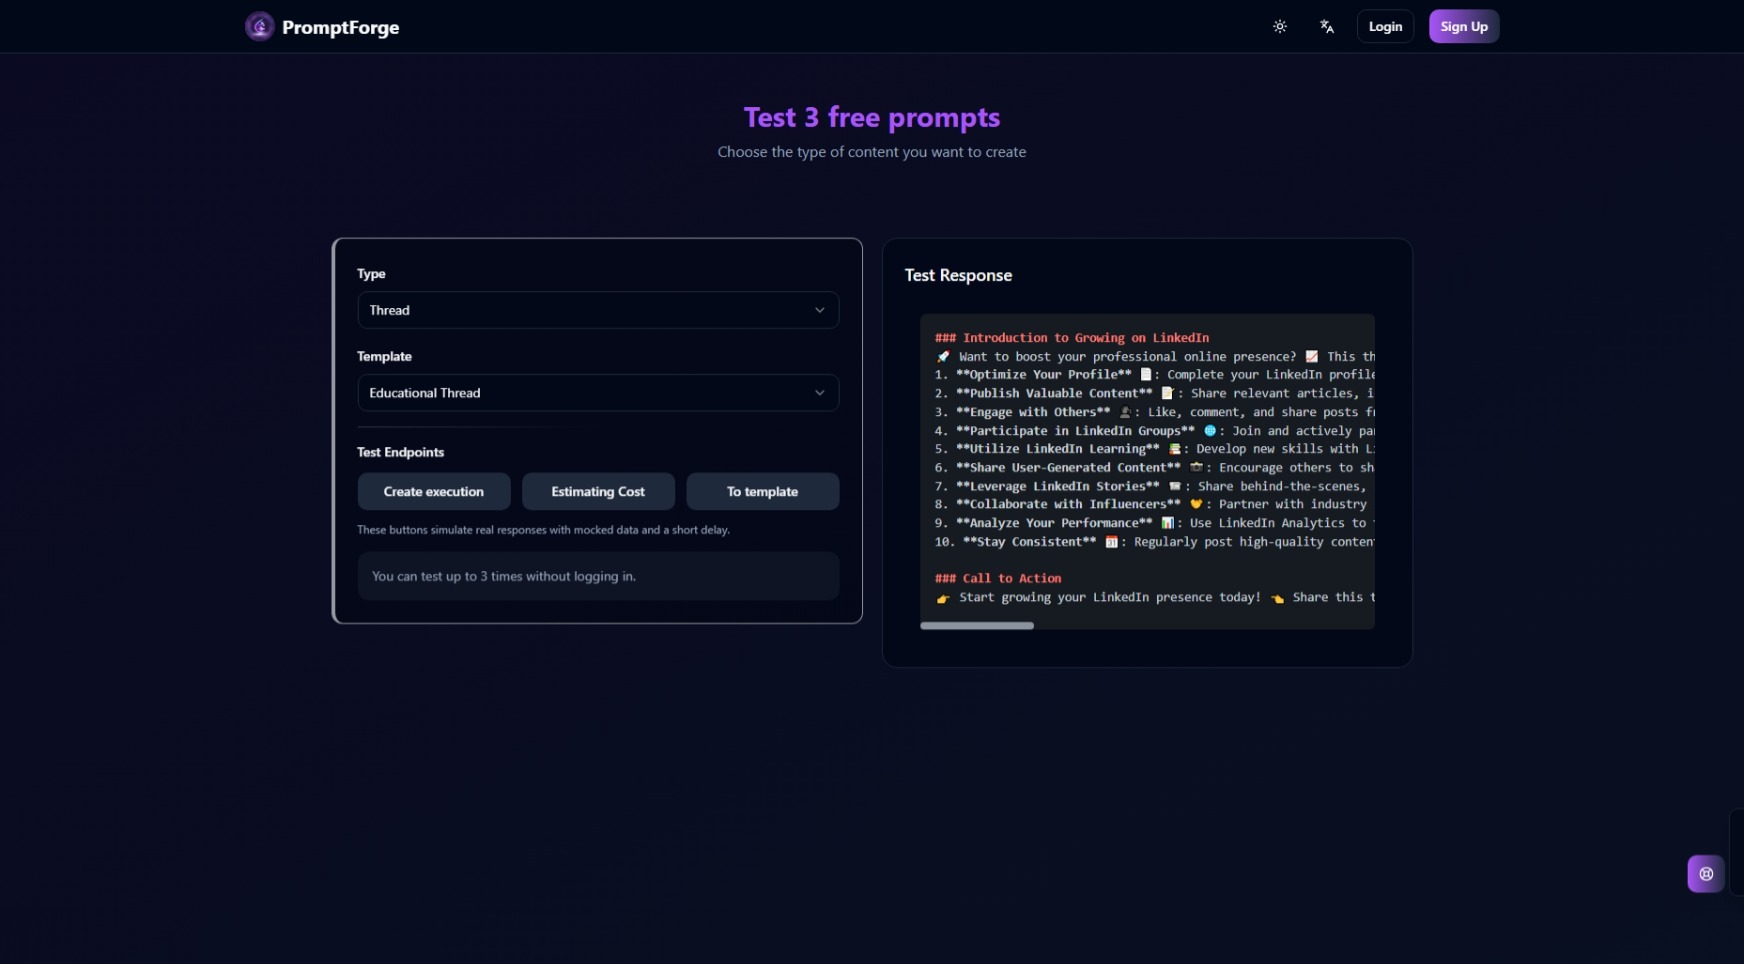This screenshot has width=1744, height=964.
Task: Click the Sign Up button
Action: [1463, 26]
